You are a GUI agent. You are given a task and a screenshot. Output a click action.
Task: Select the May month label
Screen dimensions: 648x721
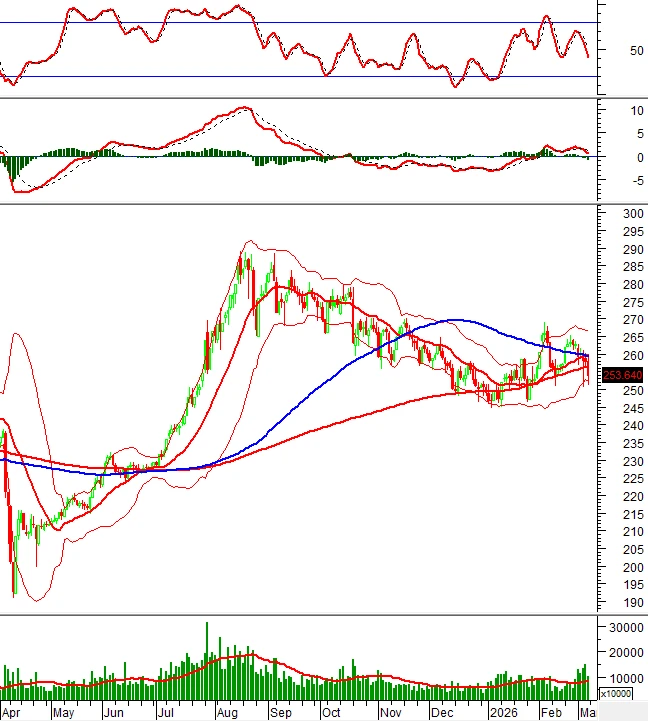(x=63, y=713)
